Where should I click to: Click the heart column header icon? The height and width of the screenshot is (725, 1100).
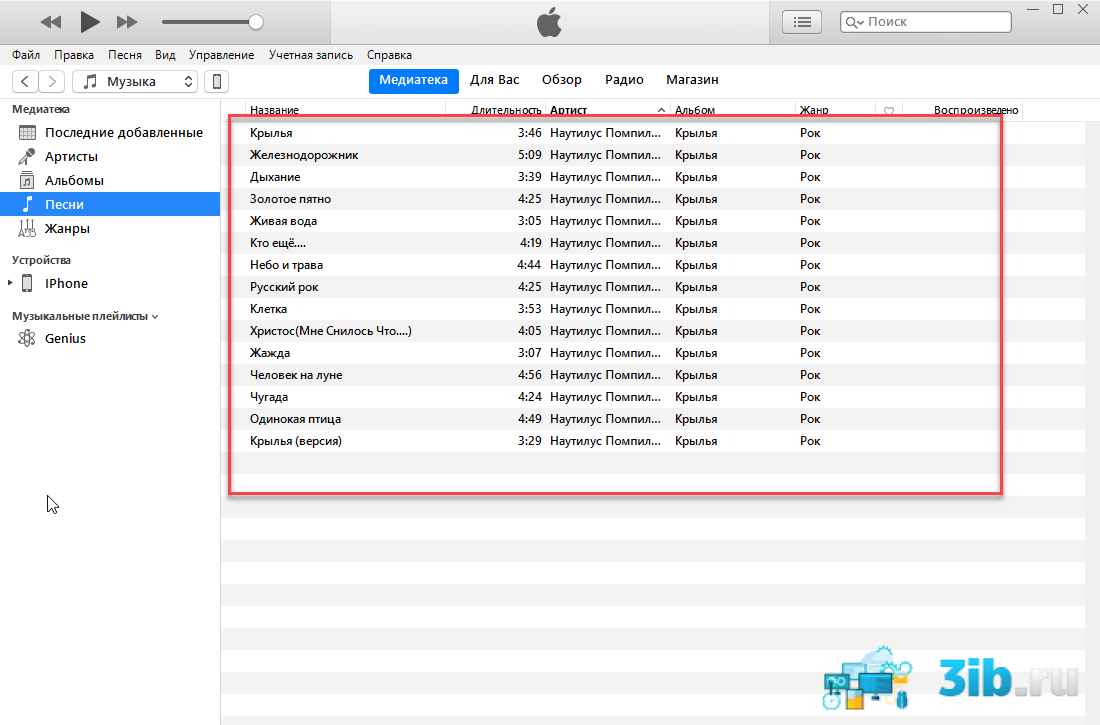coord(889,111)
